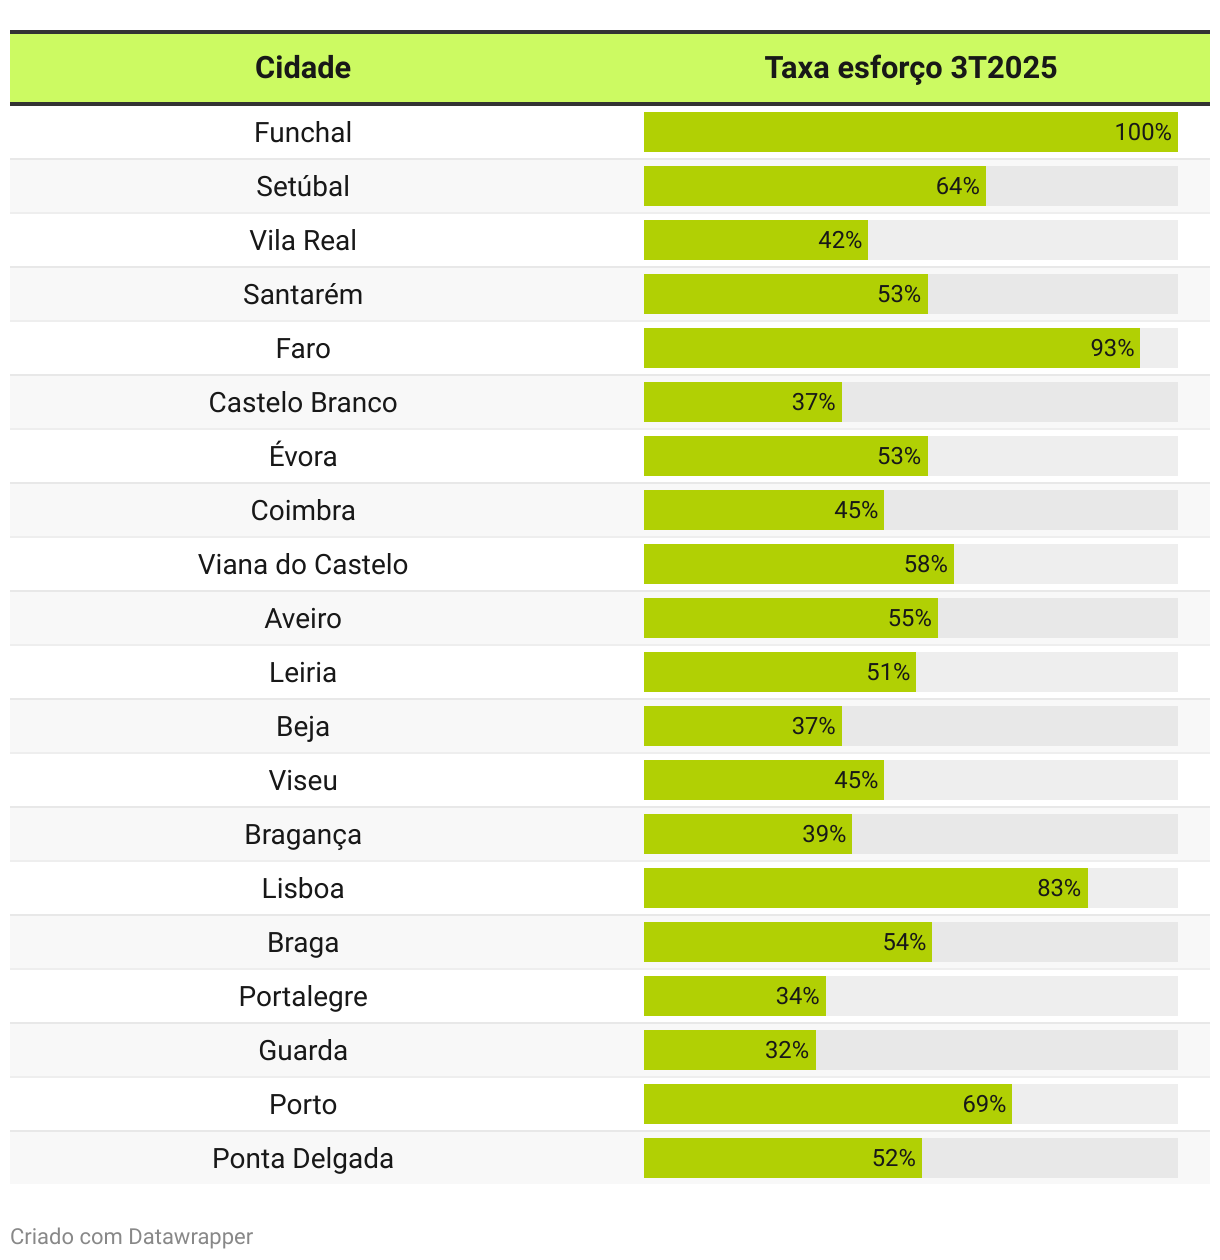Click the Bragança city label
Viewport: 1220px width, 1260px height.
click(303, 835)
